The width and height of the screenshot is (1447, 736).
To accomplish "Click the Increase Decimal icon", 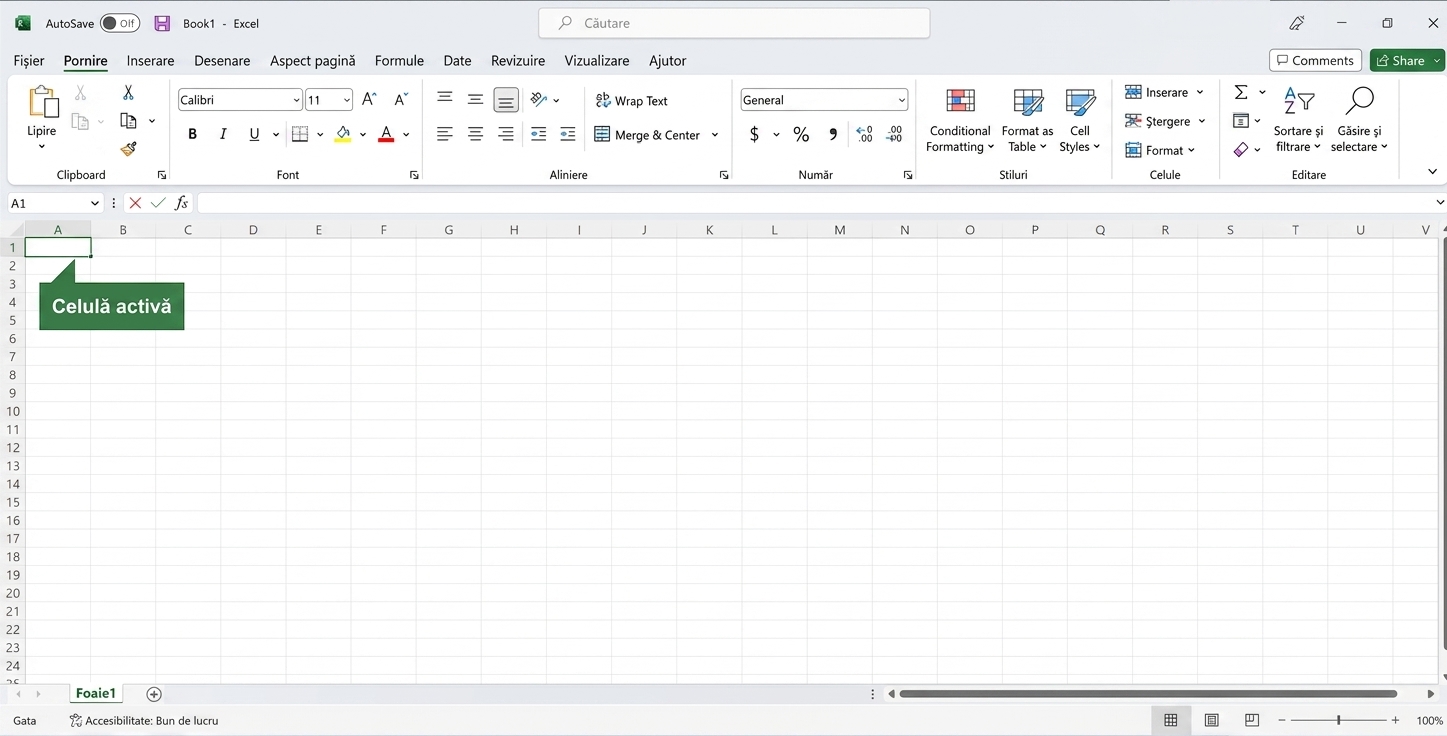I will click(x=865, y=134).
